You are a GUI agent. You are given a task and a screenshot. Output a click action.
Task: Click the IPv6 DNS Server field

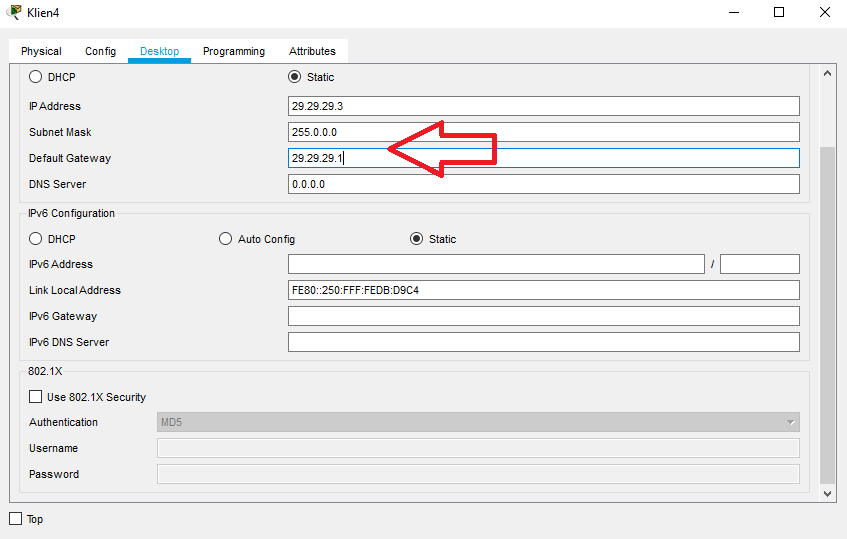point(543,342)
